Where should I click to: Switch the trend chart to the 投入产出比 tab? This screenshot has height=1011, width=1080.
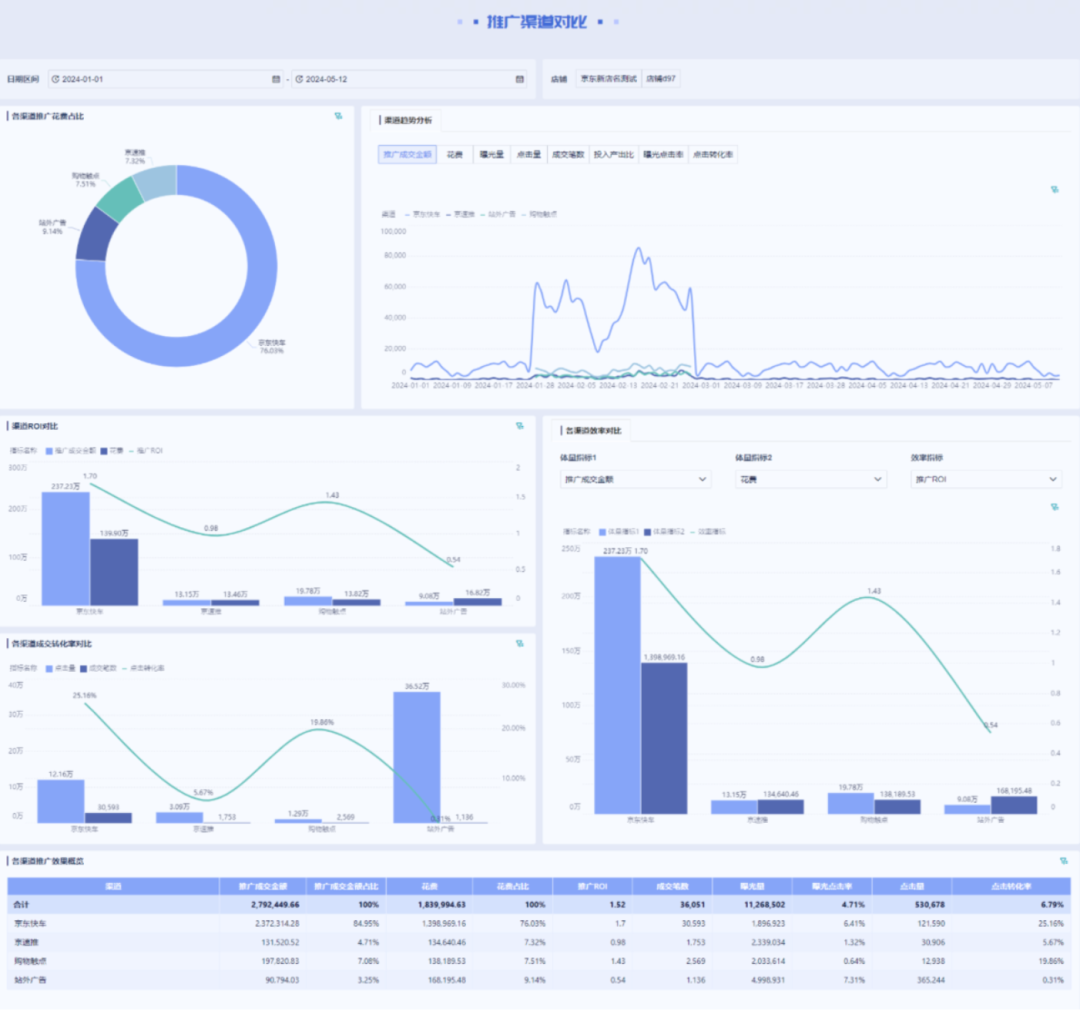coord(614,154)
